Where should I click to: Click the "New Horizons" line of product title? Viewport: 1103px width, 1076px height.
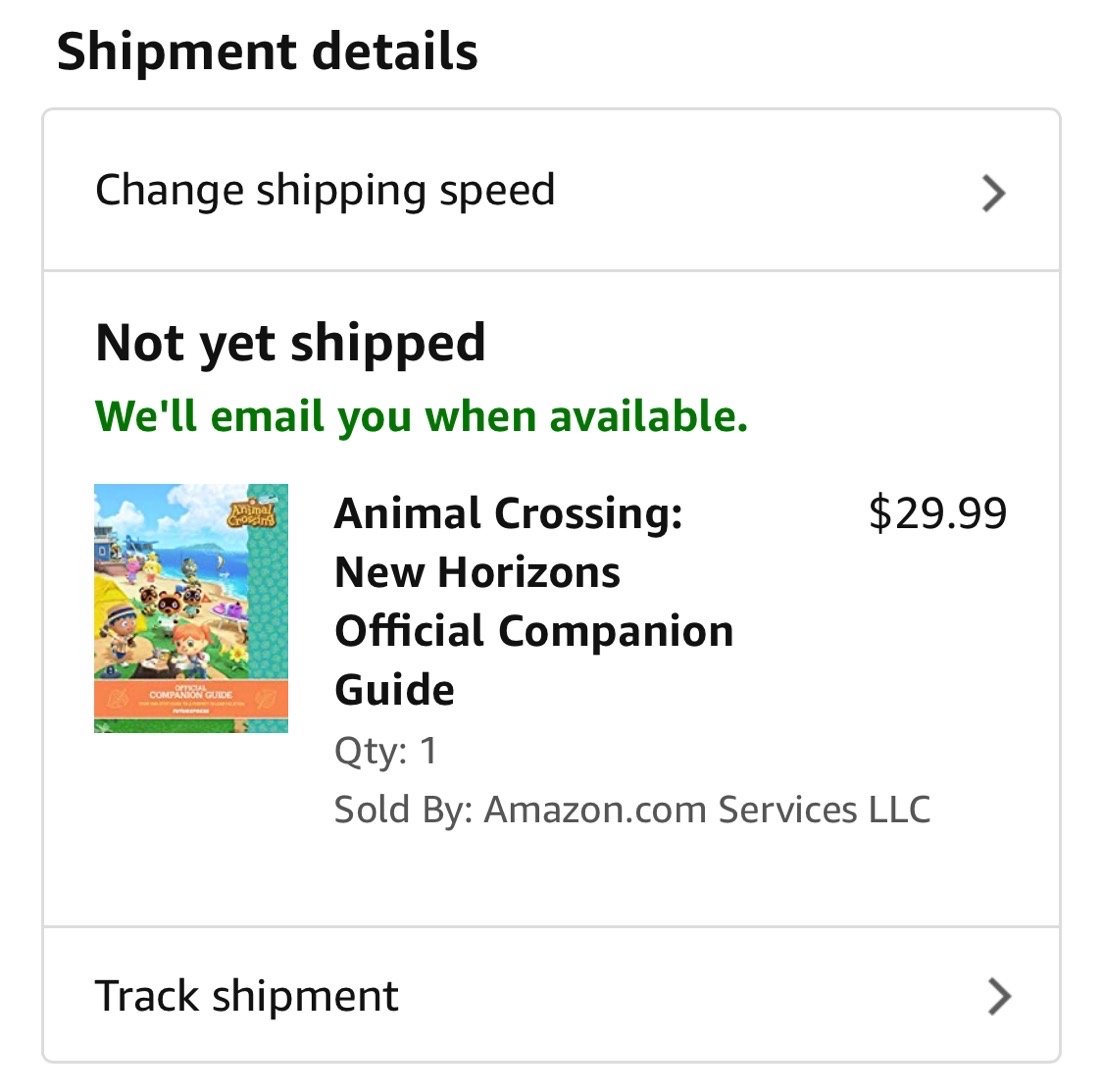[477, 573]
